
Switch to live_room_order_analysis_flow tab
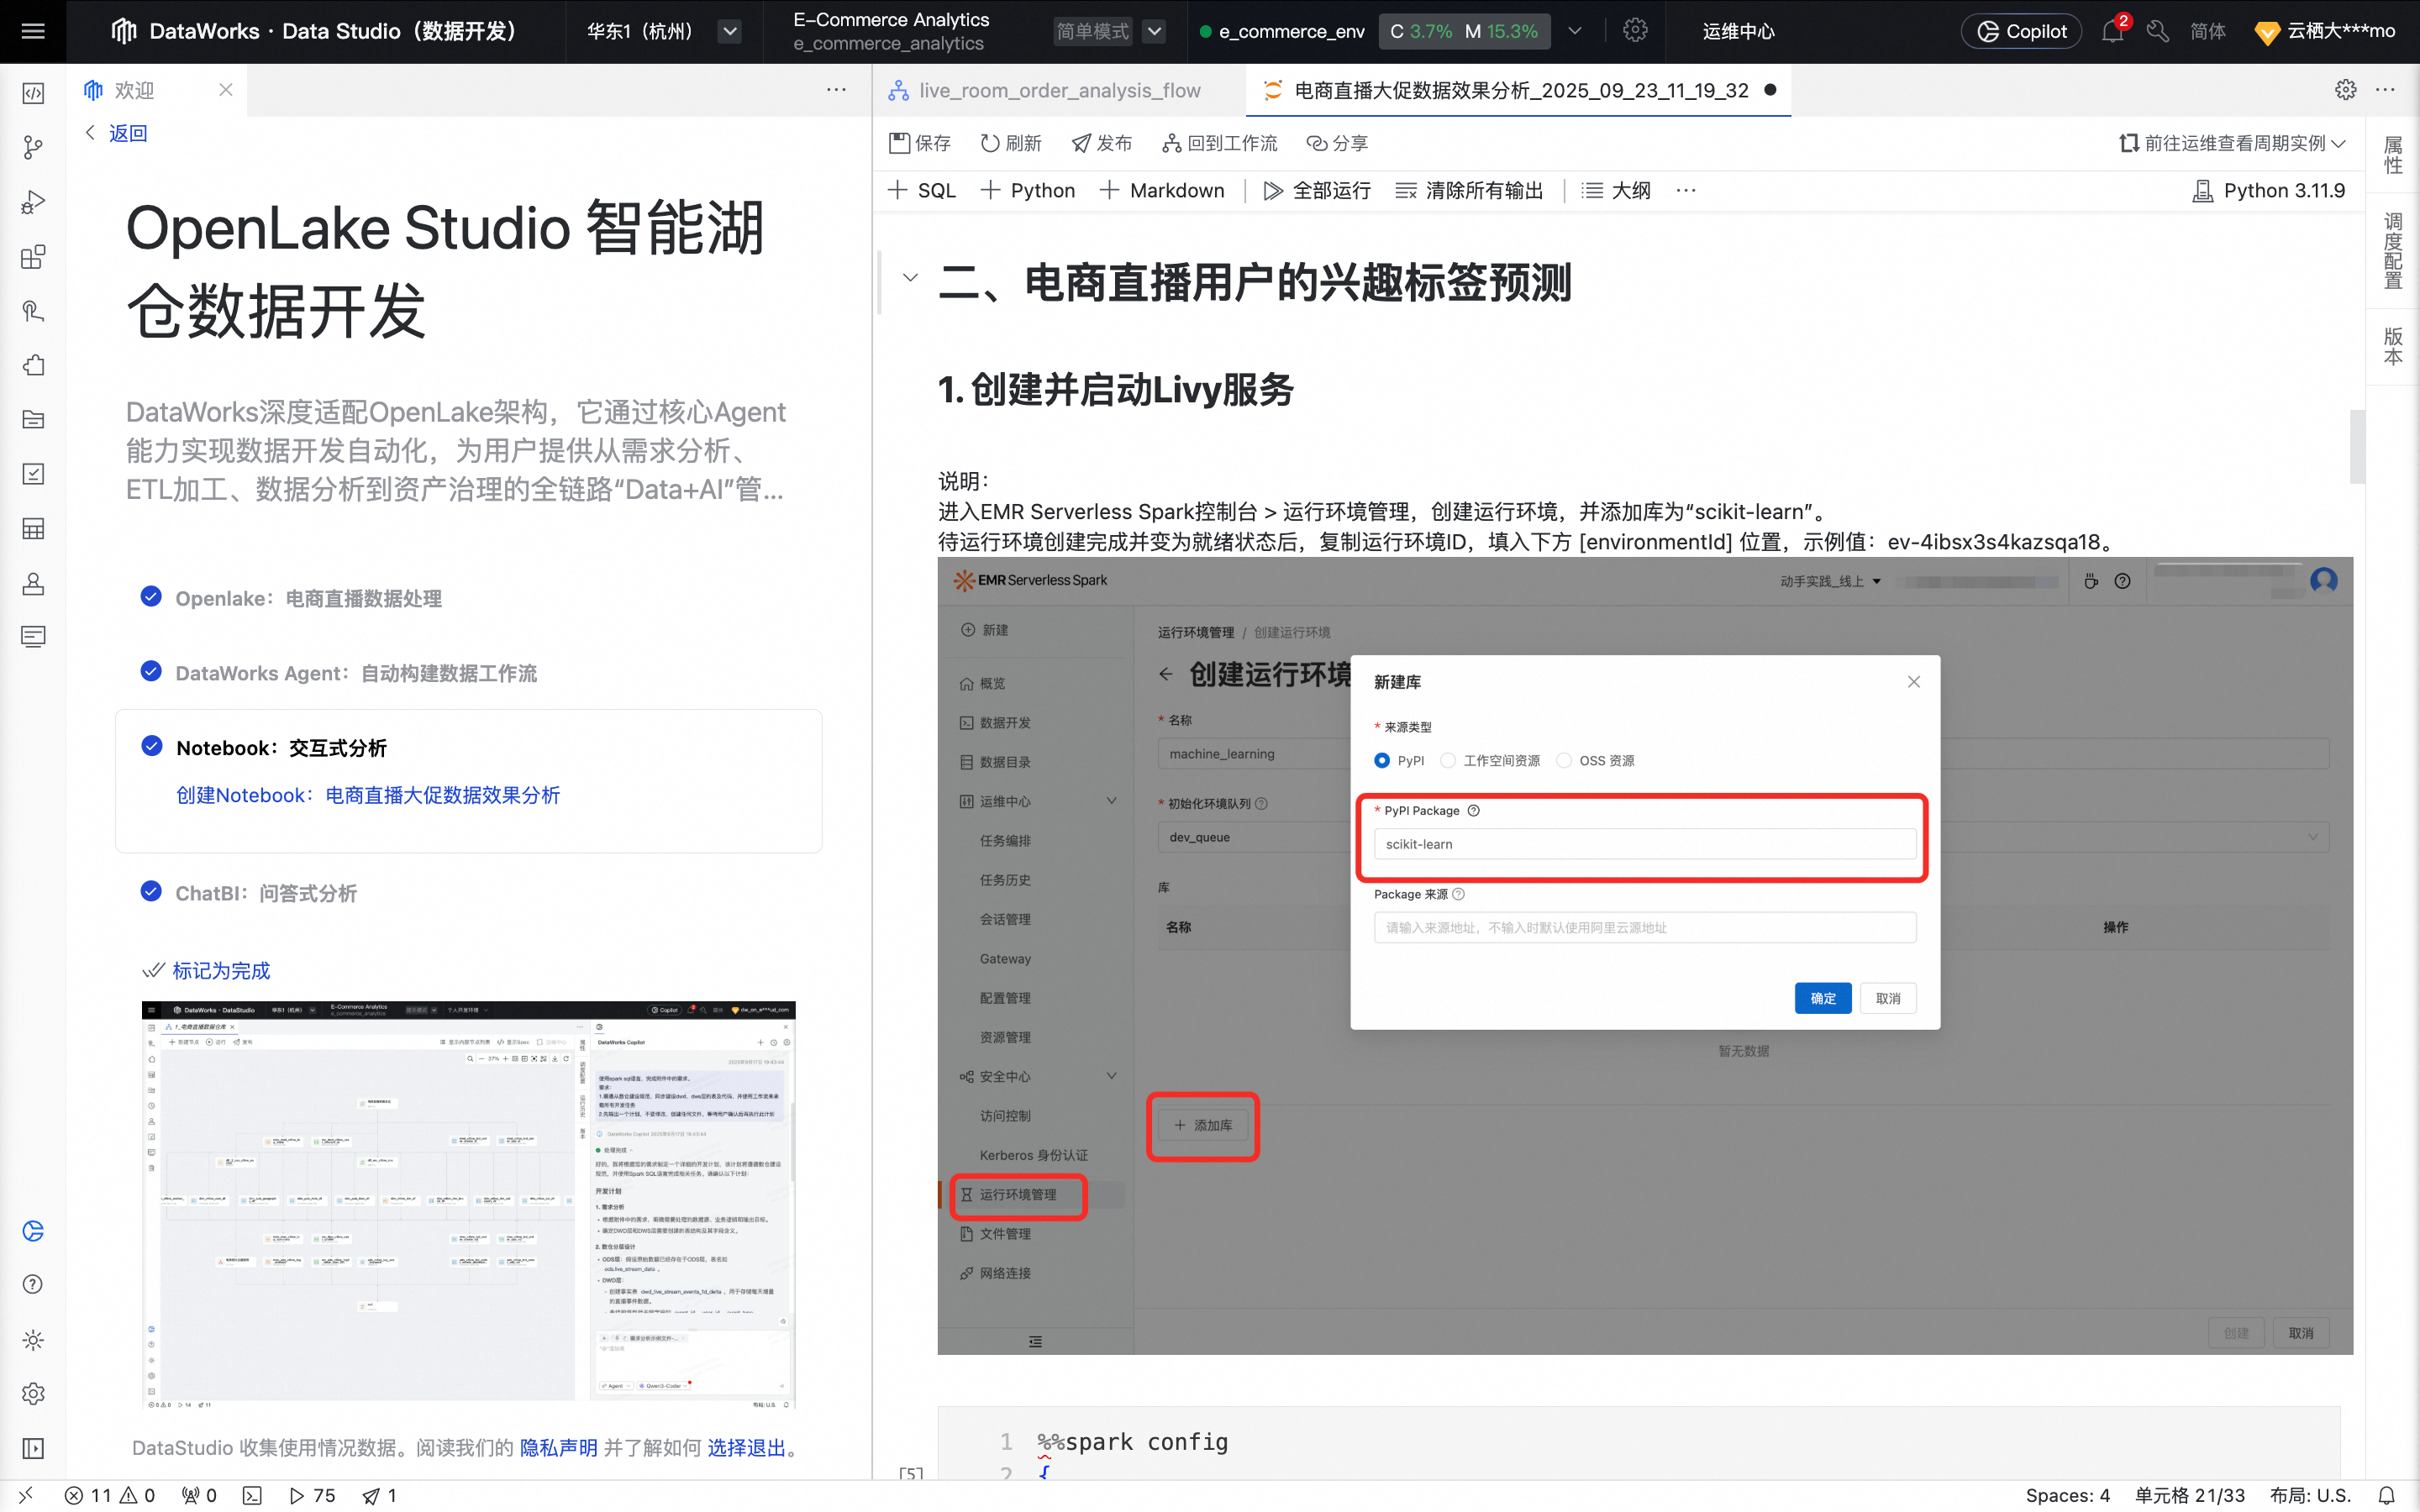tap(1059, 90)
